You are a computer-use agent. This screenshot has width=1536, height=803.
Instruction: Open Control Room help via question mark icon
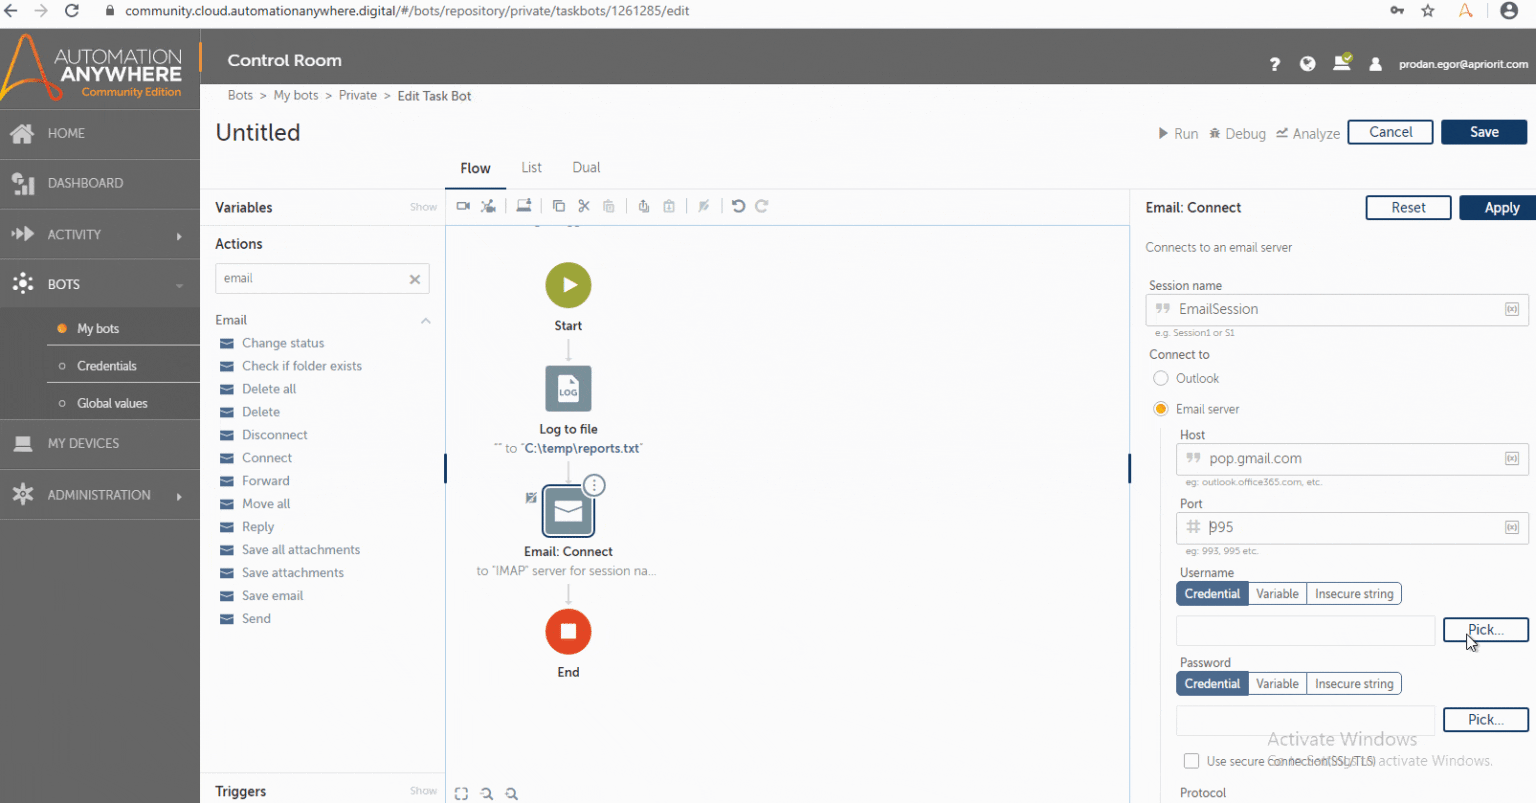tap(1274, 63)
